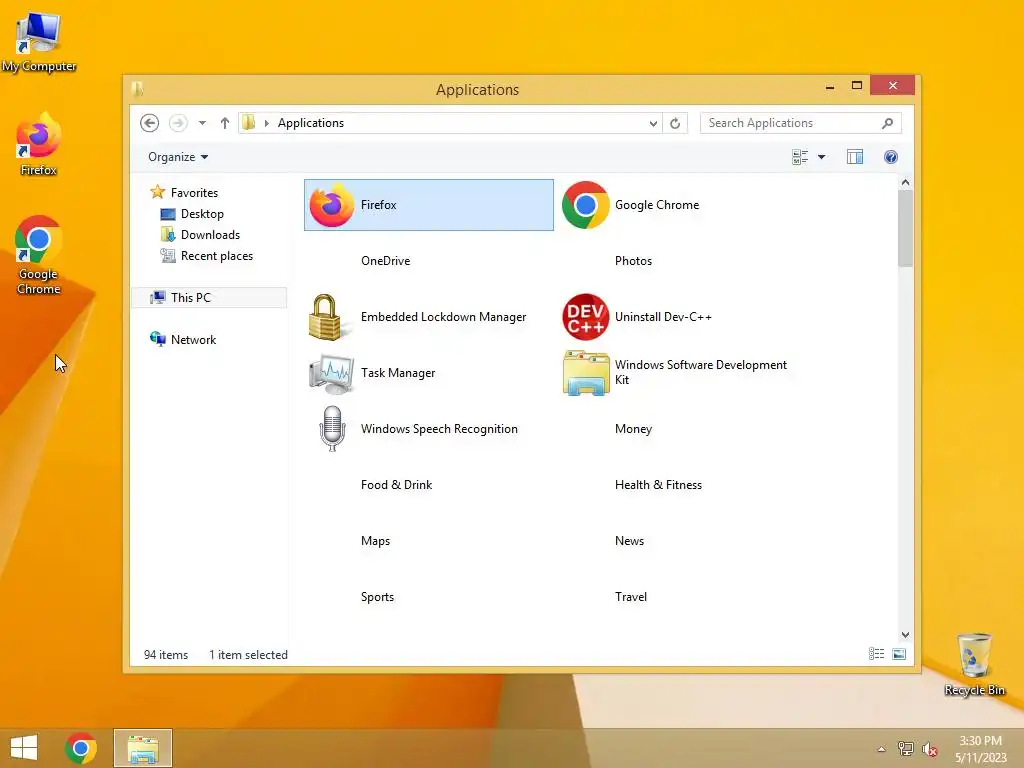Show hidden tray icons arrow
The image size is (1024, 768).
click(882, 749)
